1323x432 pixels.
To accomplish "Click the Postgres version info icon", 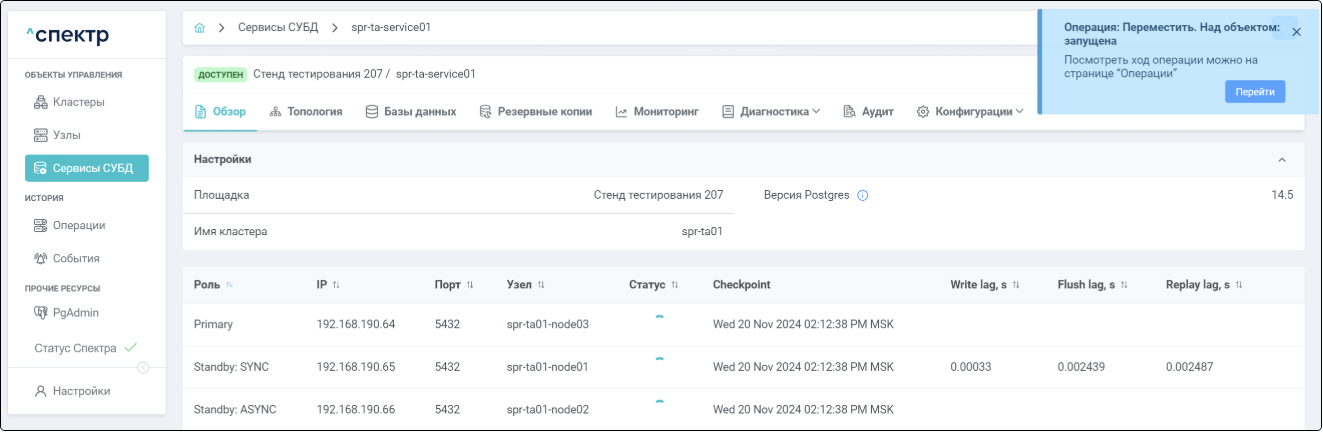I will pyautogui.click(x=863, y=196).
